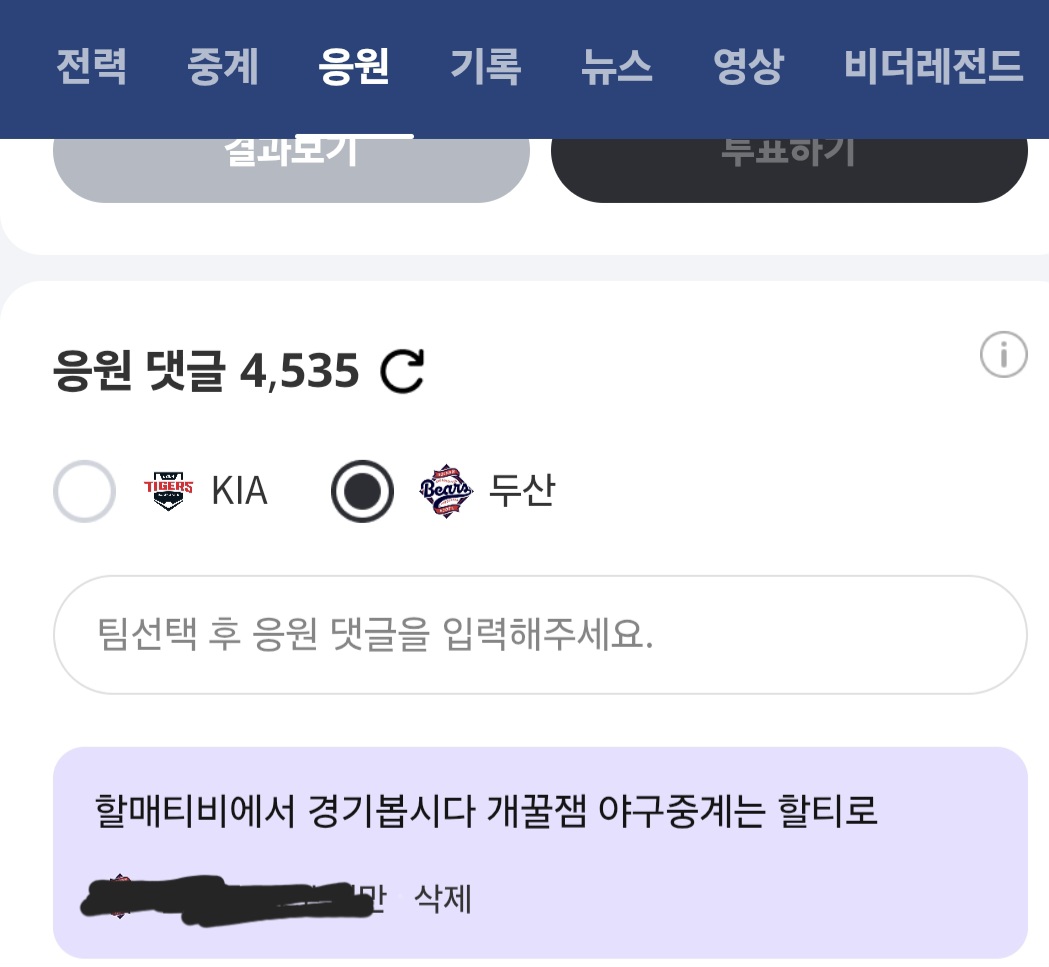Focus the cheer comment input field

click(540, 635)
